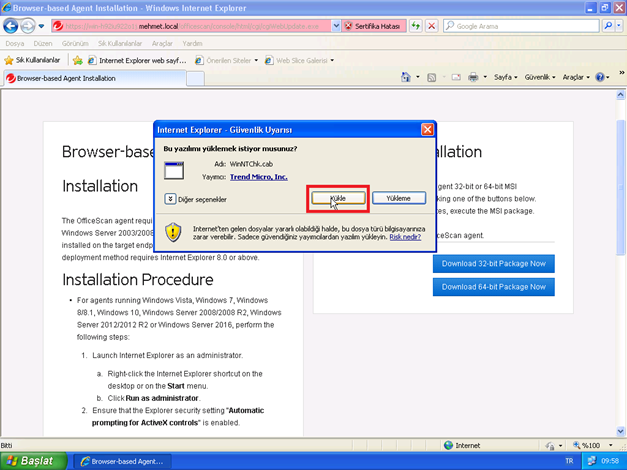Click the system tray network icon
This screenshot has height=470, width=627.
pyautogui.click(x=591, y=461)
